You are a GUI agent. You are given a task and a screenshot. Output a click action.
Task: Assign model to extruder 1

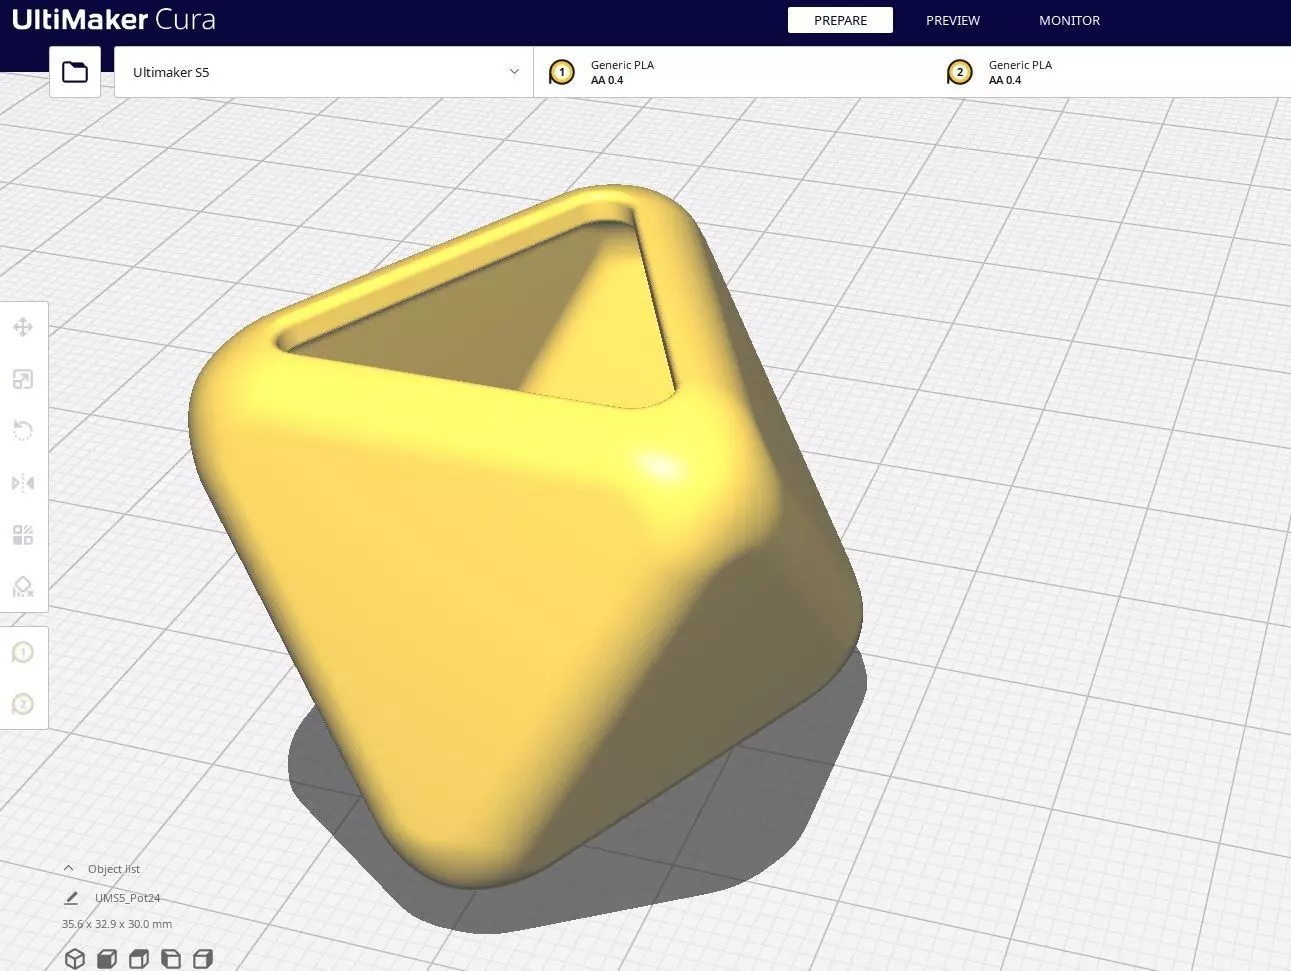(x=23, y=653)
